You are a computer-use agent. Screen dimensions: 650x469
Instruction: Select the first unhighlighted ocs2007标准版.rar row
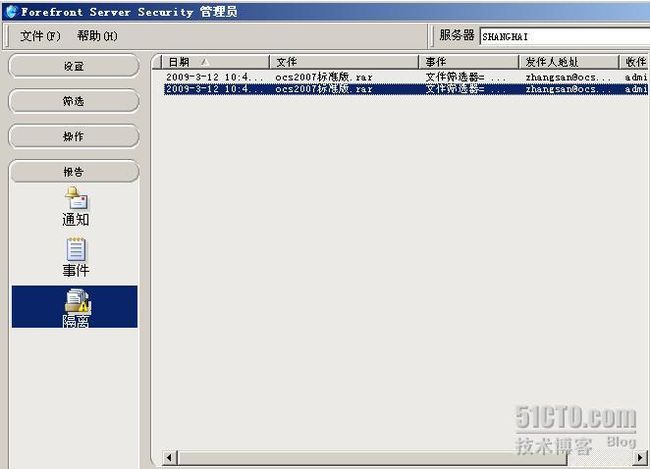pos(406,77)
